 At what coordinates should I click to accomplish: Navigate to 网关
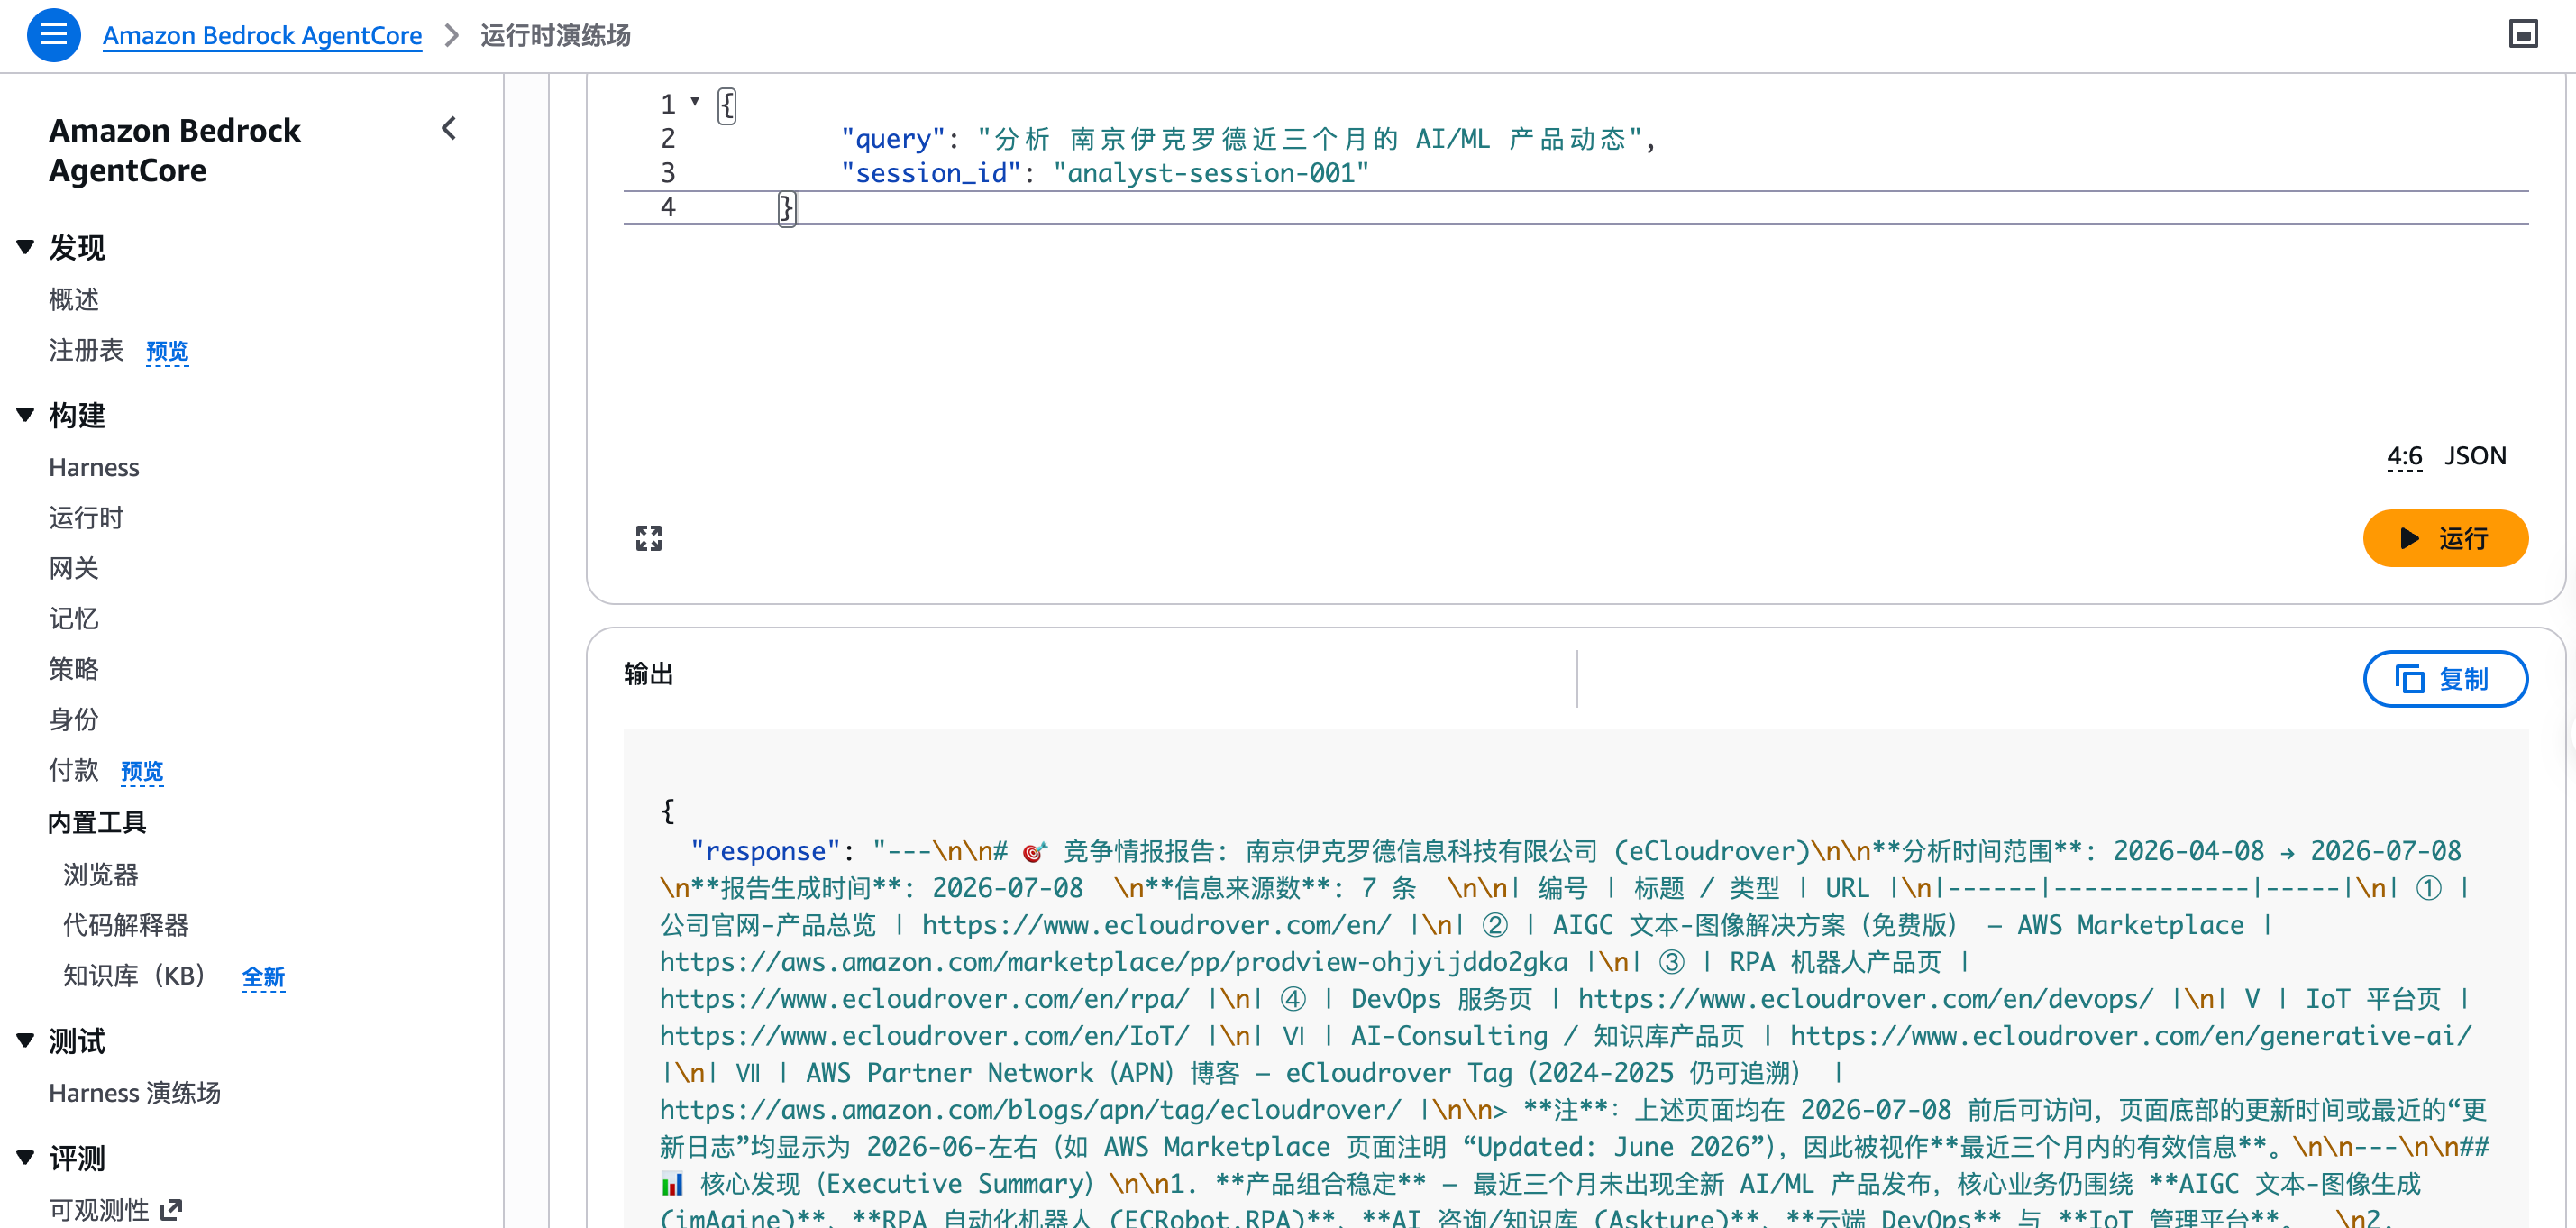coord(74,567)
